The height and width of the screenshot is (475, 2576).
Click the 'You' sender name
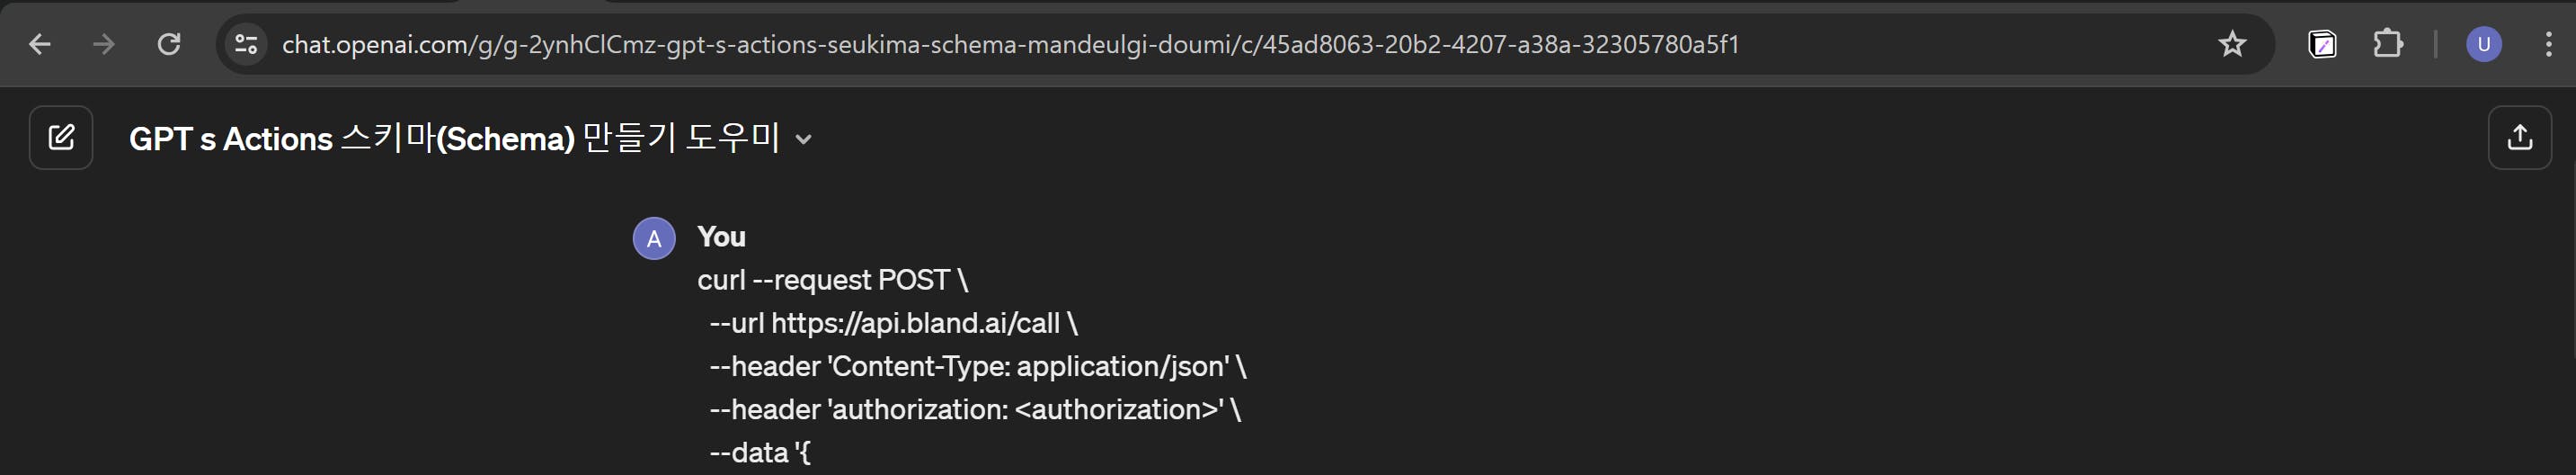pos(721,237)
